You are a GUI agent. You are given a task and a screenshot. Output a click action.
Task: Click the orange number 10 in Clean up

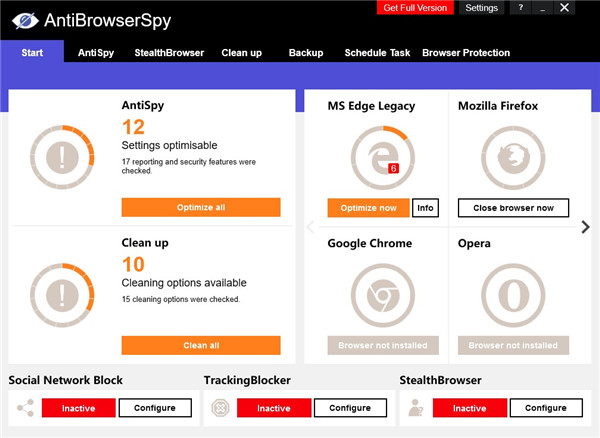pyautogui.click(x=133, y=264)
